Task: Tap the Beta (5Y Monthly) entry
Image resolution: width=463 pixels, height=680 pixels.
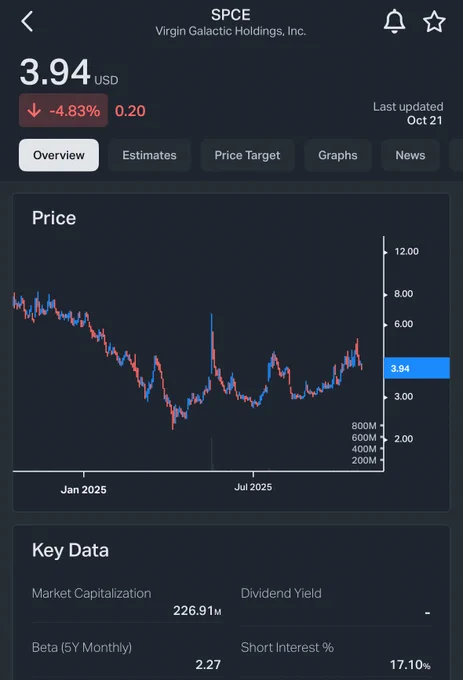Action: pos(127,656)
